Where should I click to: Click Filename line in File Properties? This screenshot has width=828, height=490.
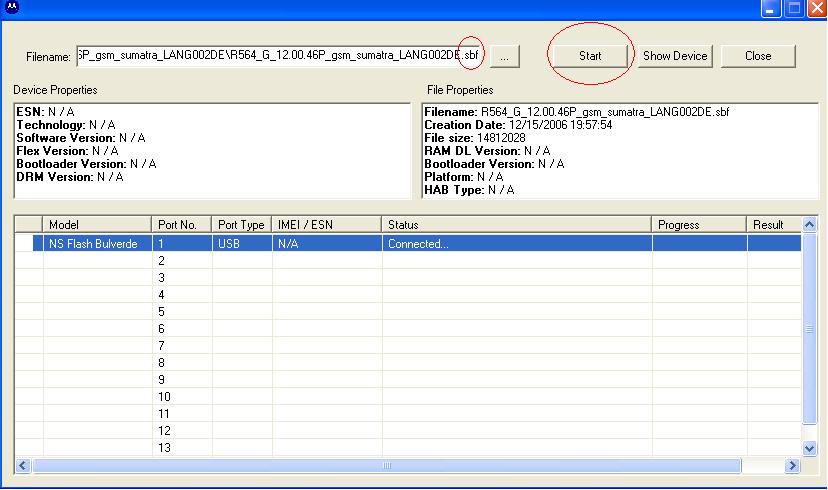click(x=577, y=112)
